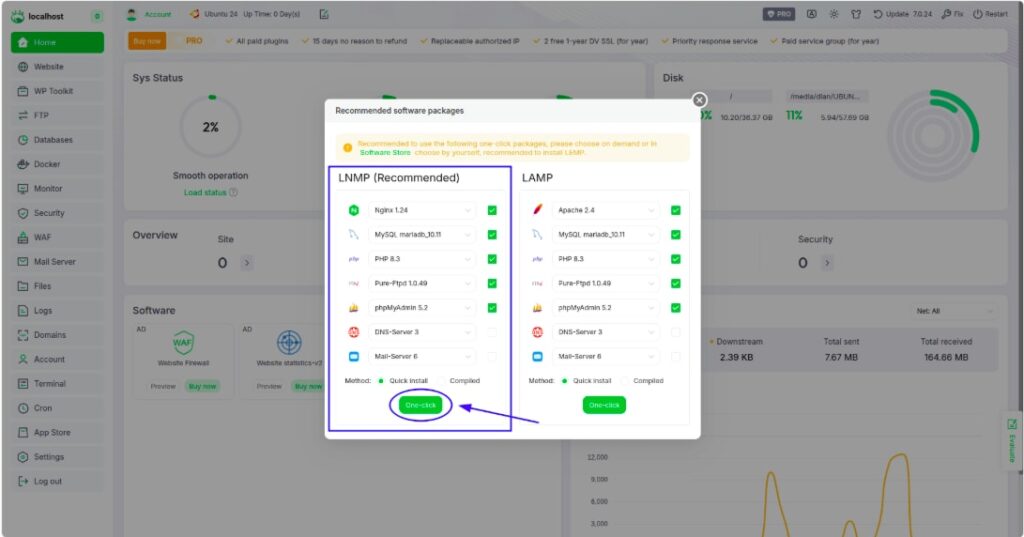Click the Mail-Server icon in LAMP
Viewport: 1024px width, 537px height.
537,357
